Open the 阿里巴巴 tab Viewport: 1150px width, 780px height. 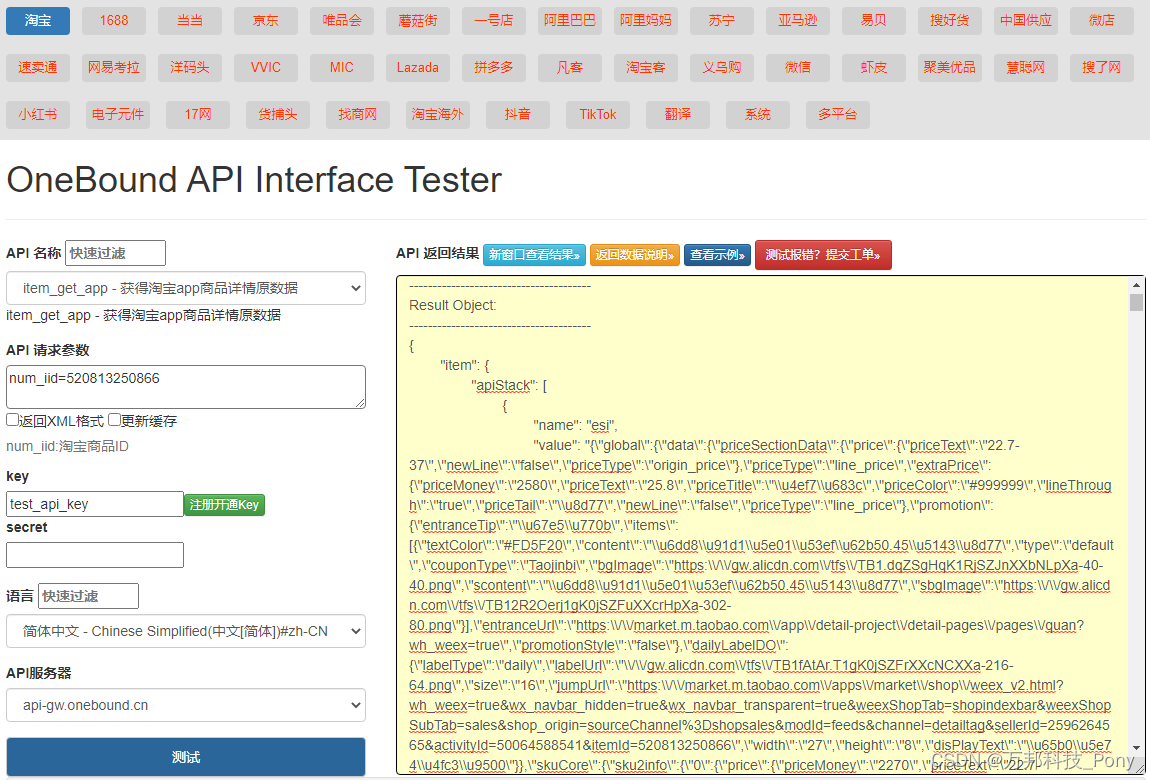(570, 21)
